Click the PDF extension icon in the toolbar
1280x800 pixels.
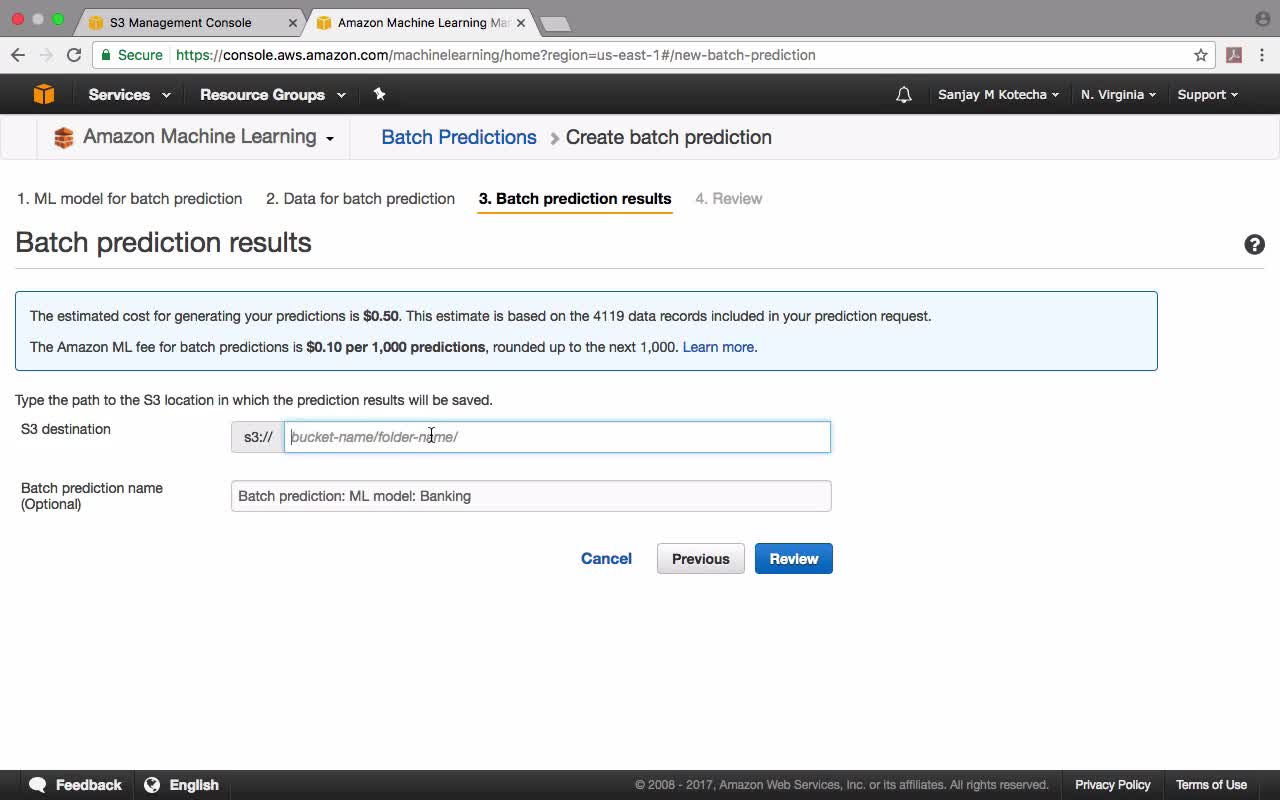tap(1234, 55)
